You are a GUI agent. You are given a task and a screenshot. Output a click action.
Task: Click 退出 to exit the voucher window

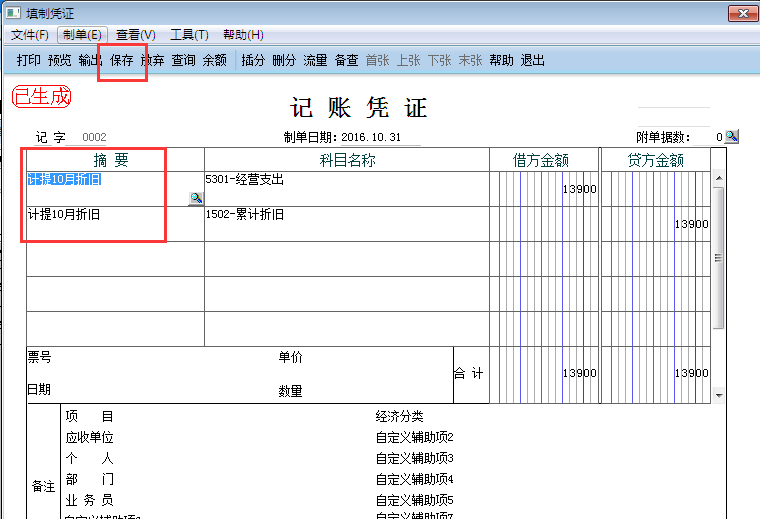point(533,61)
